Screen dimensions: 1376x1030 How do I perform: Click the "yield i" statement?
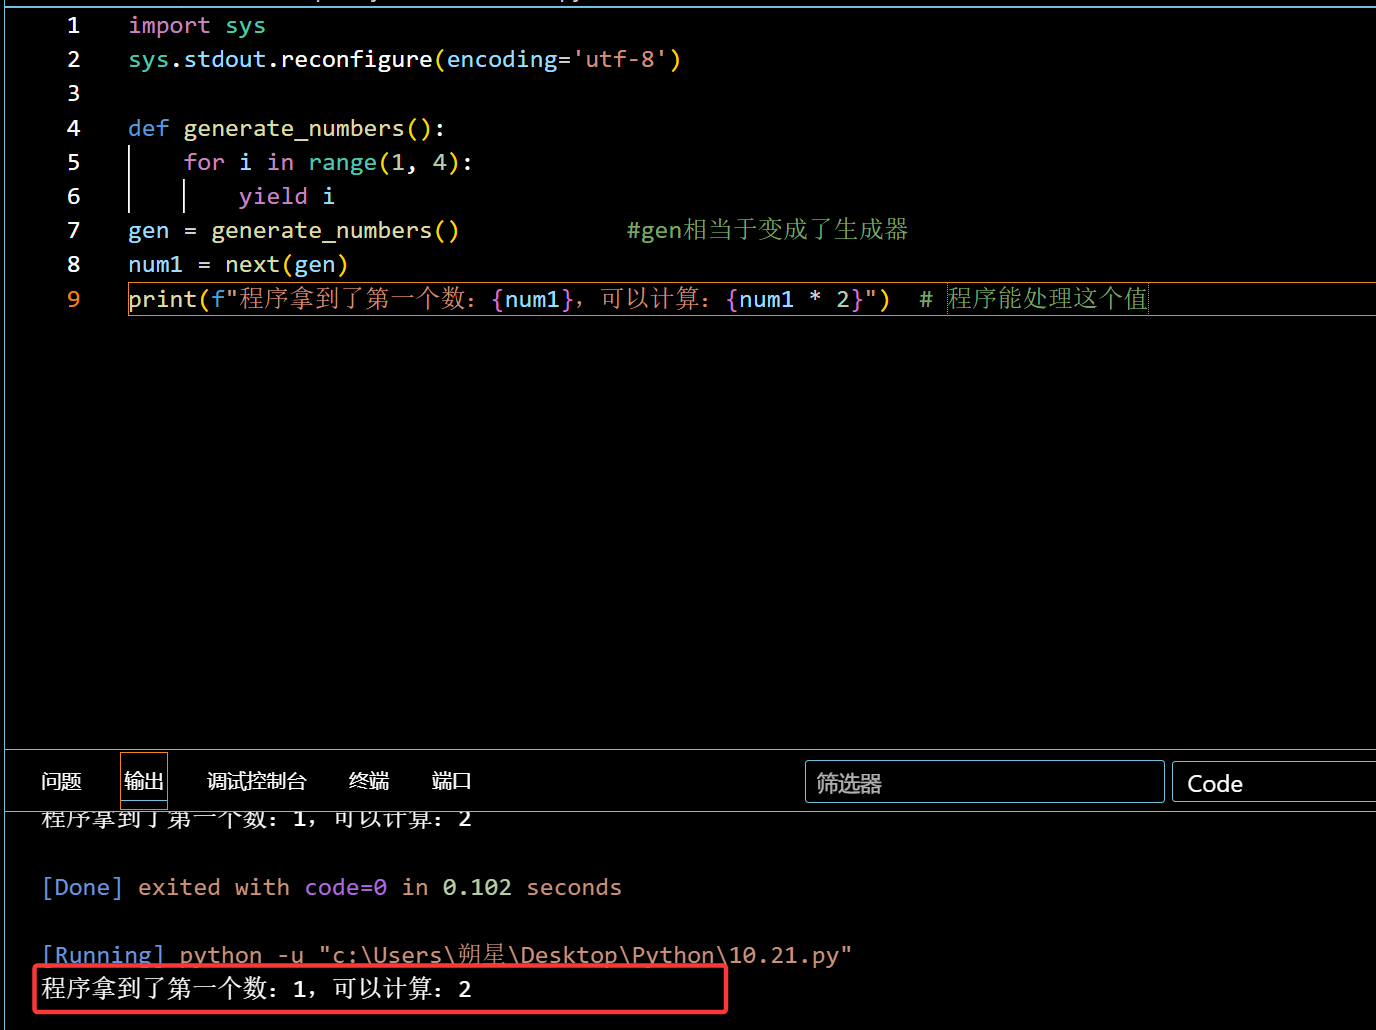286,196
